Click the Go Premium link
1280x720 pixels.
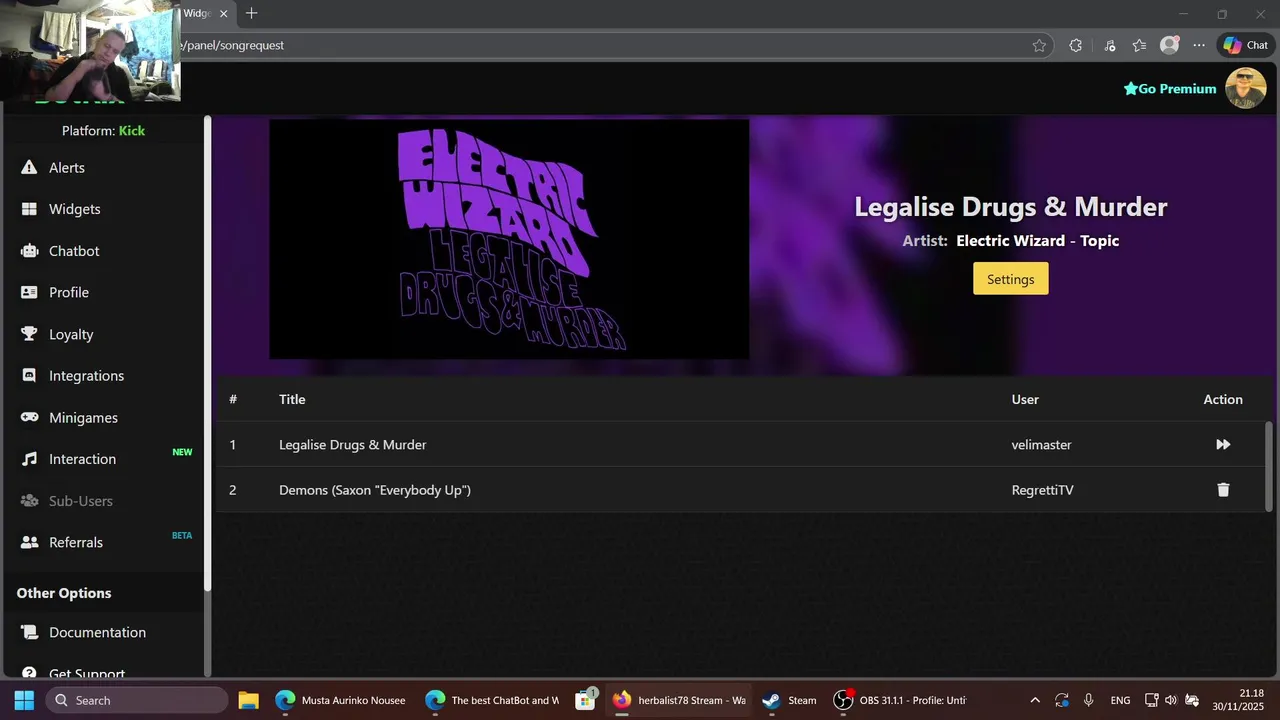tap(1170, 89)
